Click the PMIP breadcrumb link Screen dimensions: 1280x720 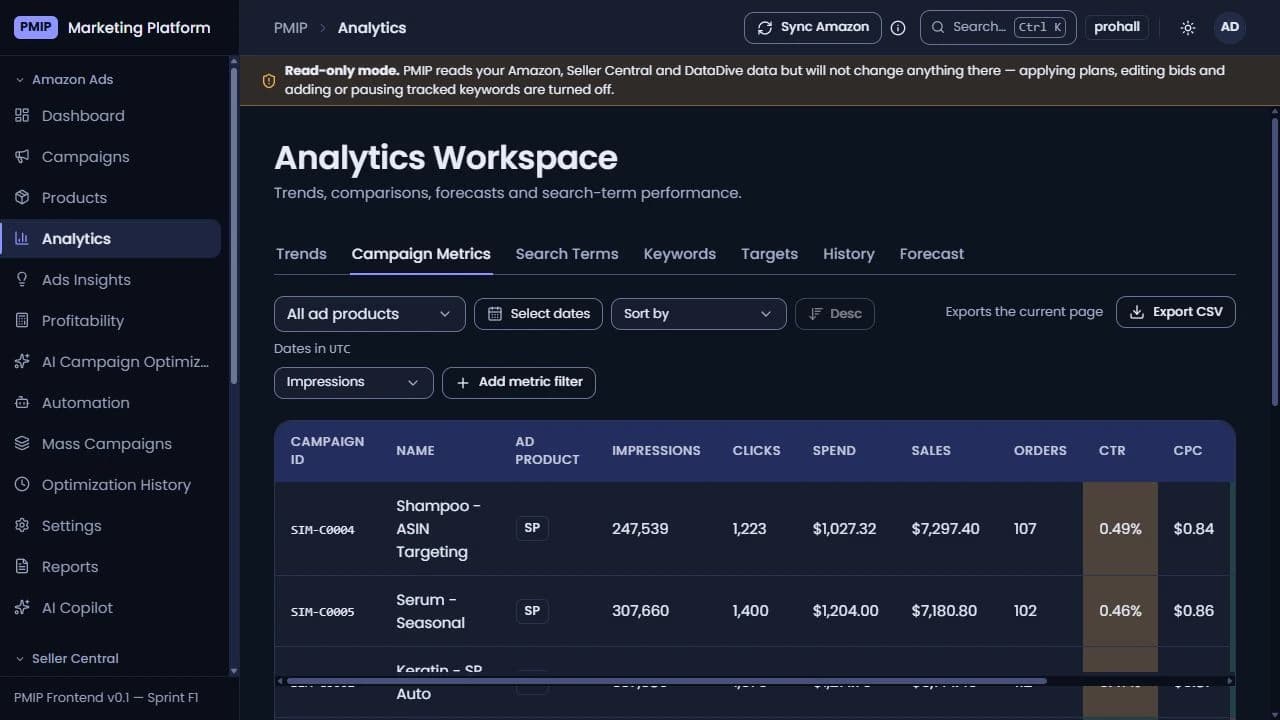coord(291,28)
